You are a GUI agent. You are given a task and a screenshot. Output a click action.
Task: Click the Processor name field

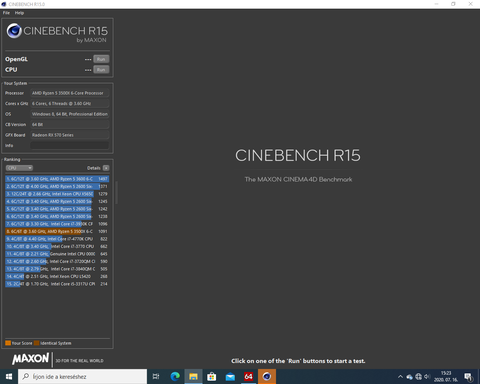[70, 93]
